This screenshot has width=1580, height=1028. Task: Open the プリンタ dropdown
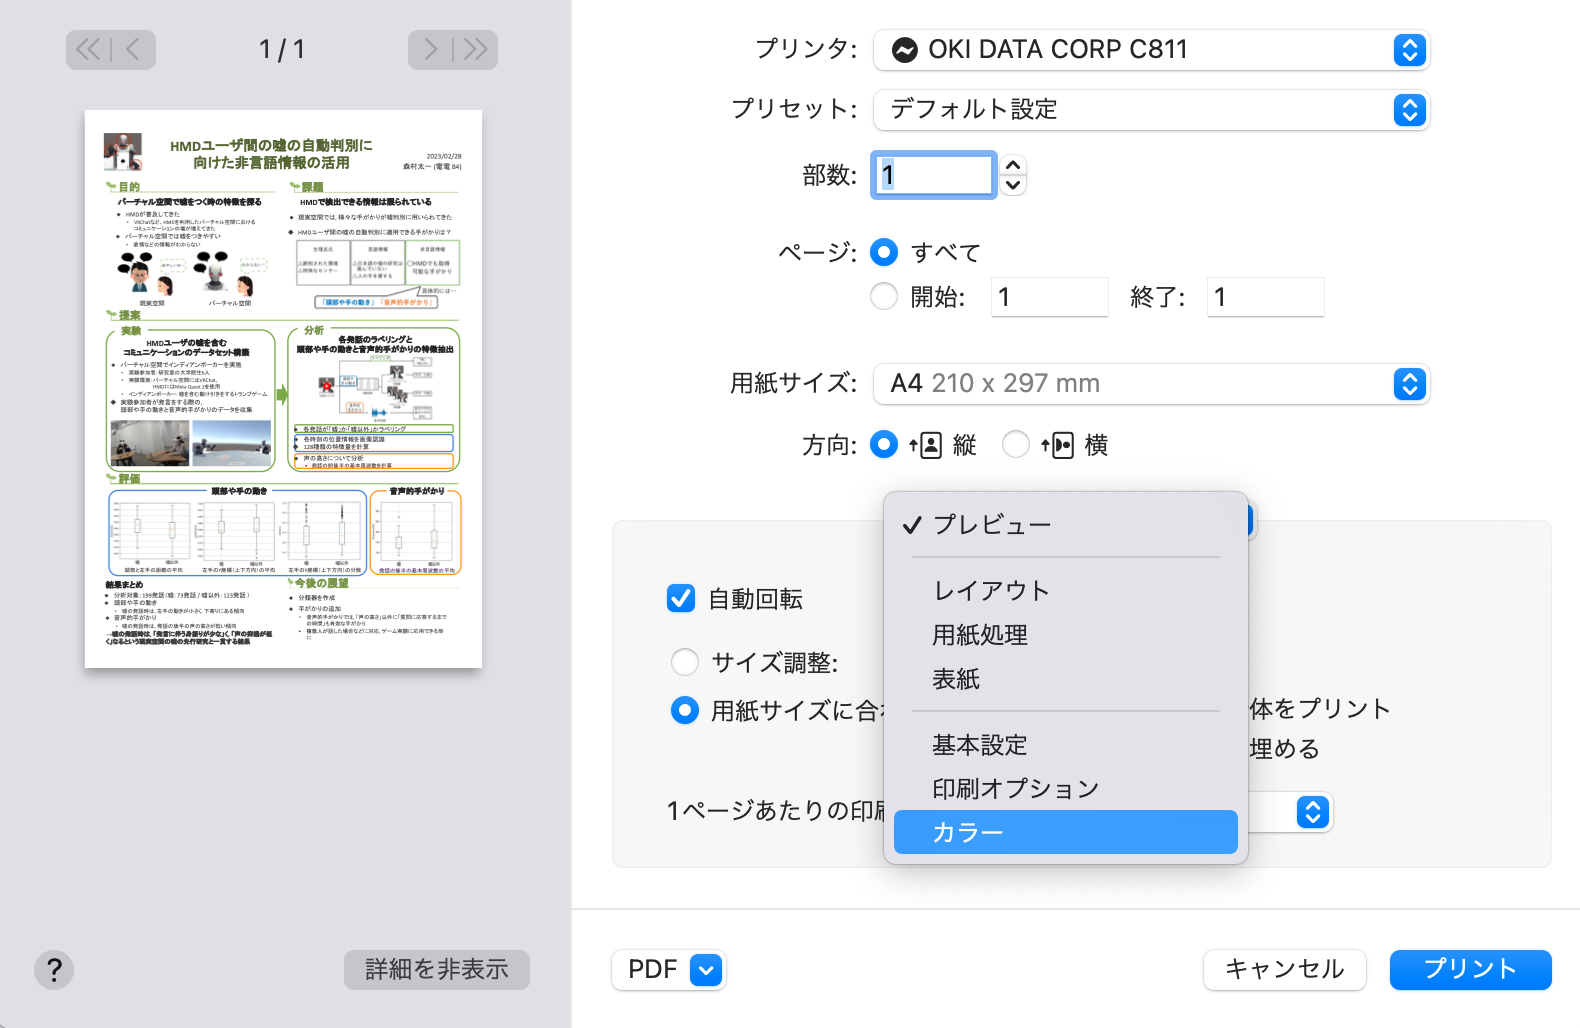[1151, 50]
